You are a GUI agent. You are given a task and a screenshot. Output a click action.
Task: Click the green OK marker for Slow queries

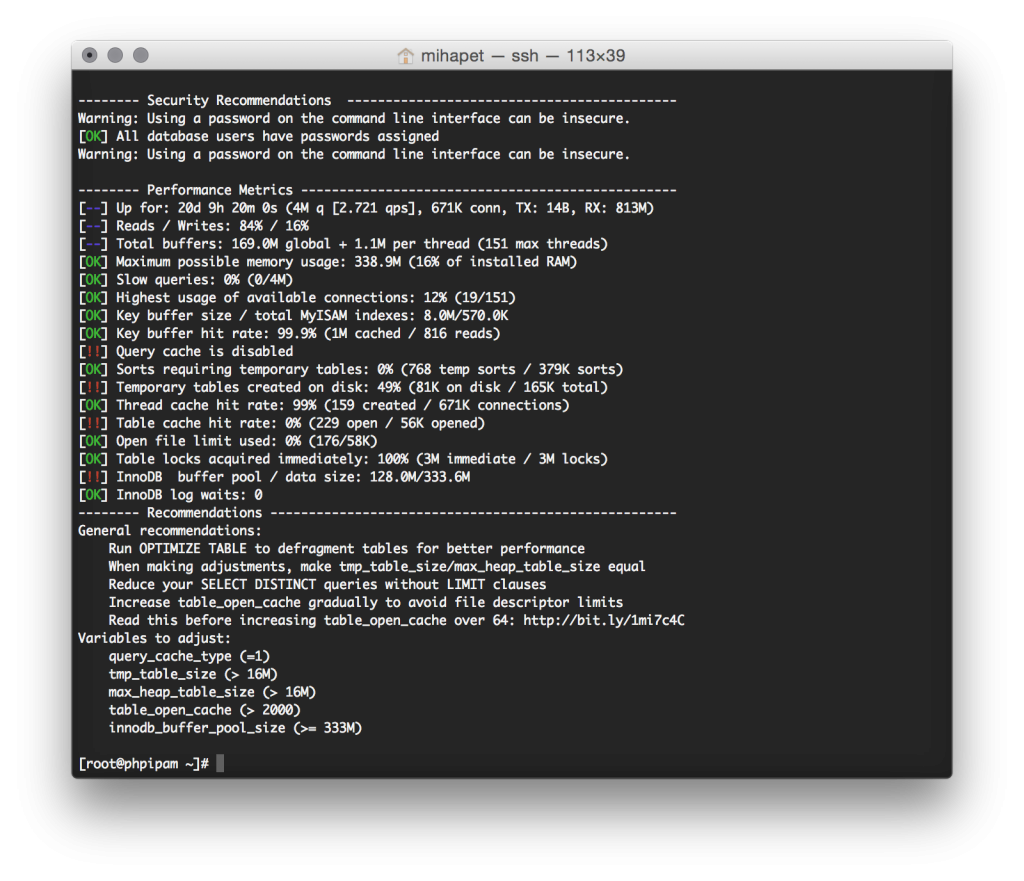coord(93,280)
